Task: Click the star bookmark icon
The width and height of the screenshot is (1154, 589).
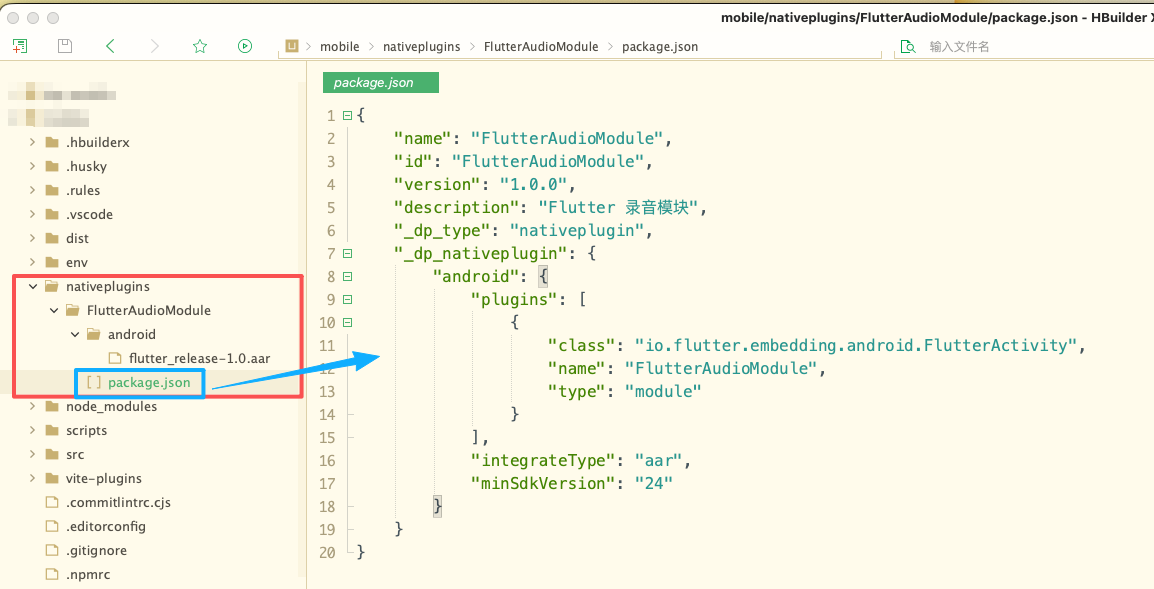Action: pos(200,46)
